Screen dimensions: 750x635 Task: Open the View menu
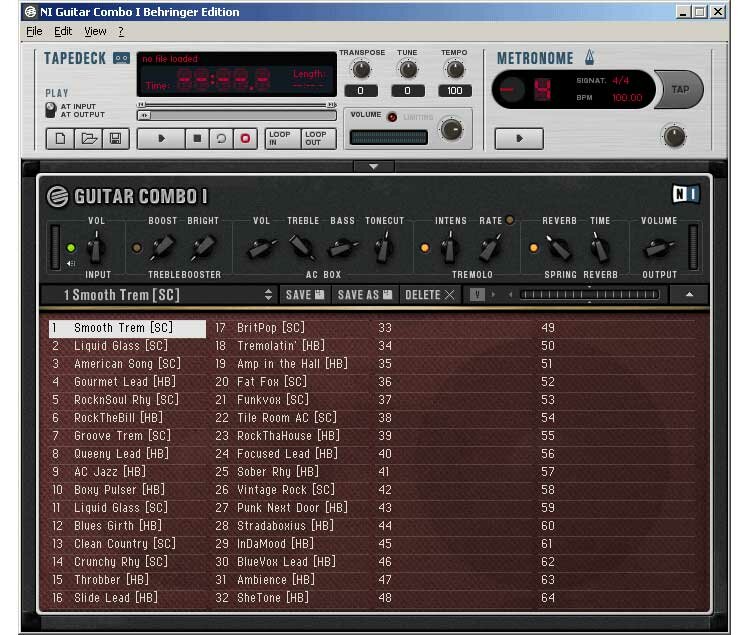[x=95, y=32]
